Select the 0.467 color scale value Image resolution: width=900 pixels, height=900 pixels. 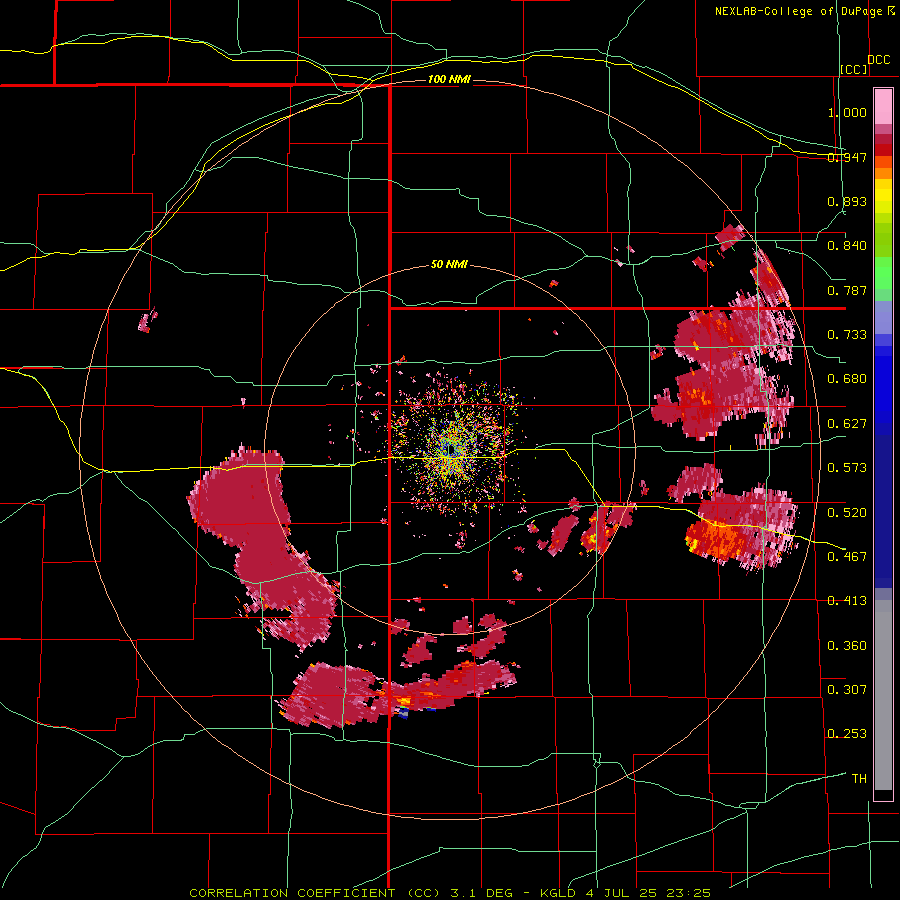pyautogui.click(x=847, y=556)
